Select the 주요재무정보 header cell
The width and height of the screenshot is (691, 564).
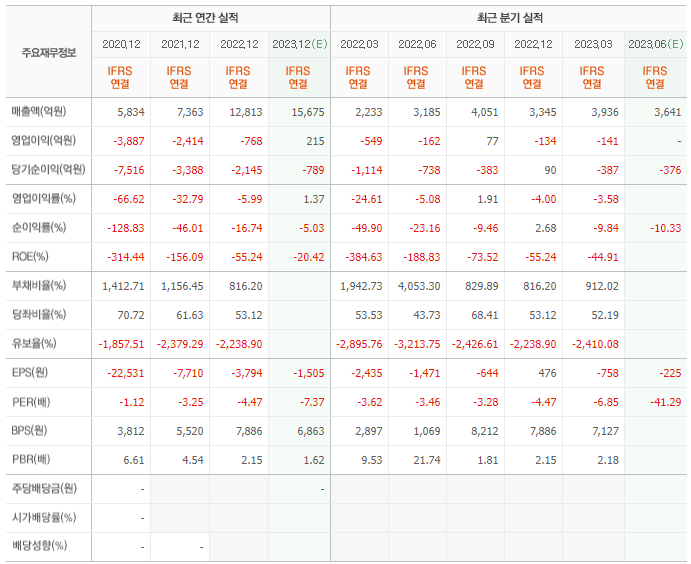[49, 53]
